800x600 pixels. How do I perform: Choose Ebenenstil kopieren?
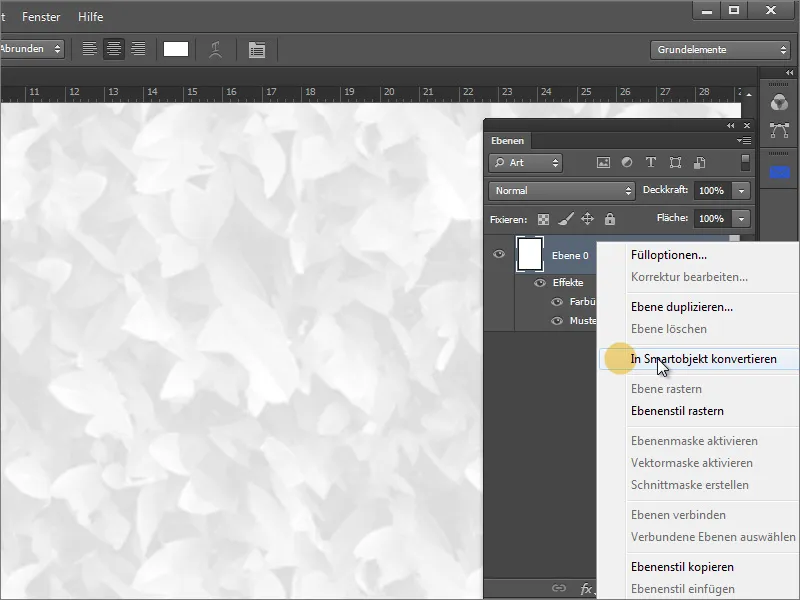682,567
